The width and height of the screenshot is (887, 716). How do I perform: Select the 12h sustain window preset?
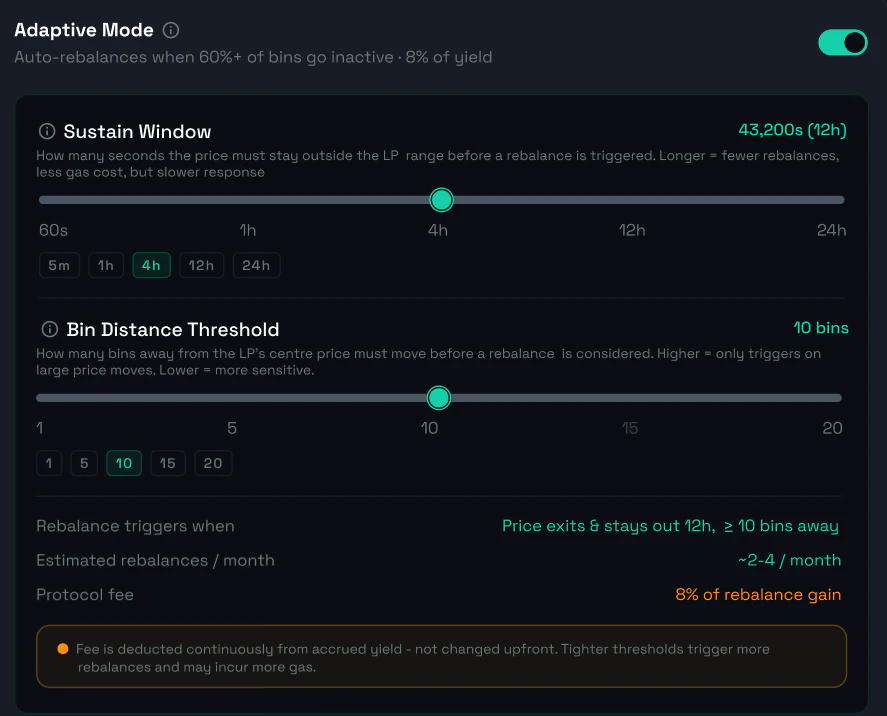tap(201, 265)
